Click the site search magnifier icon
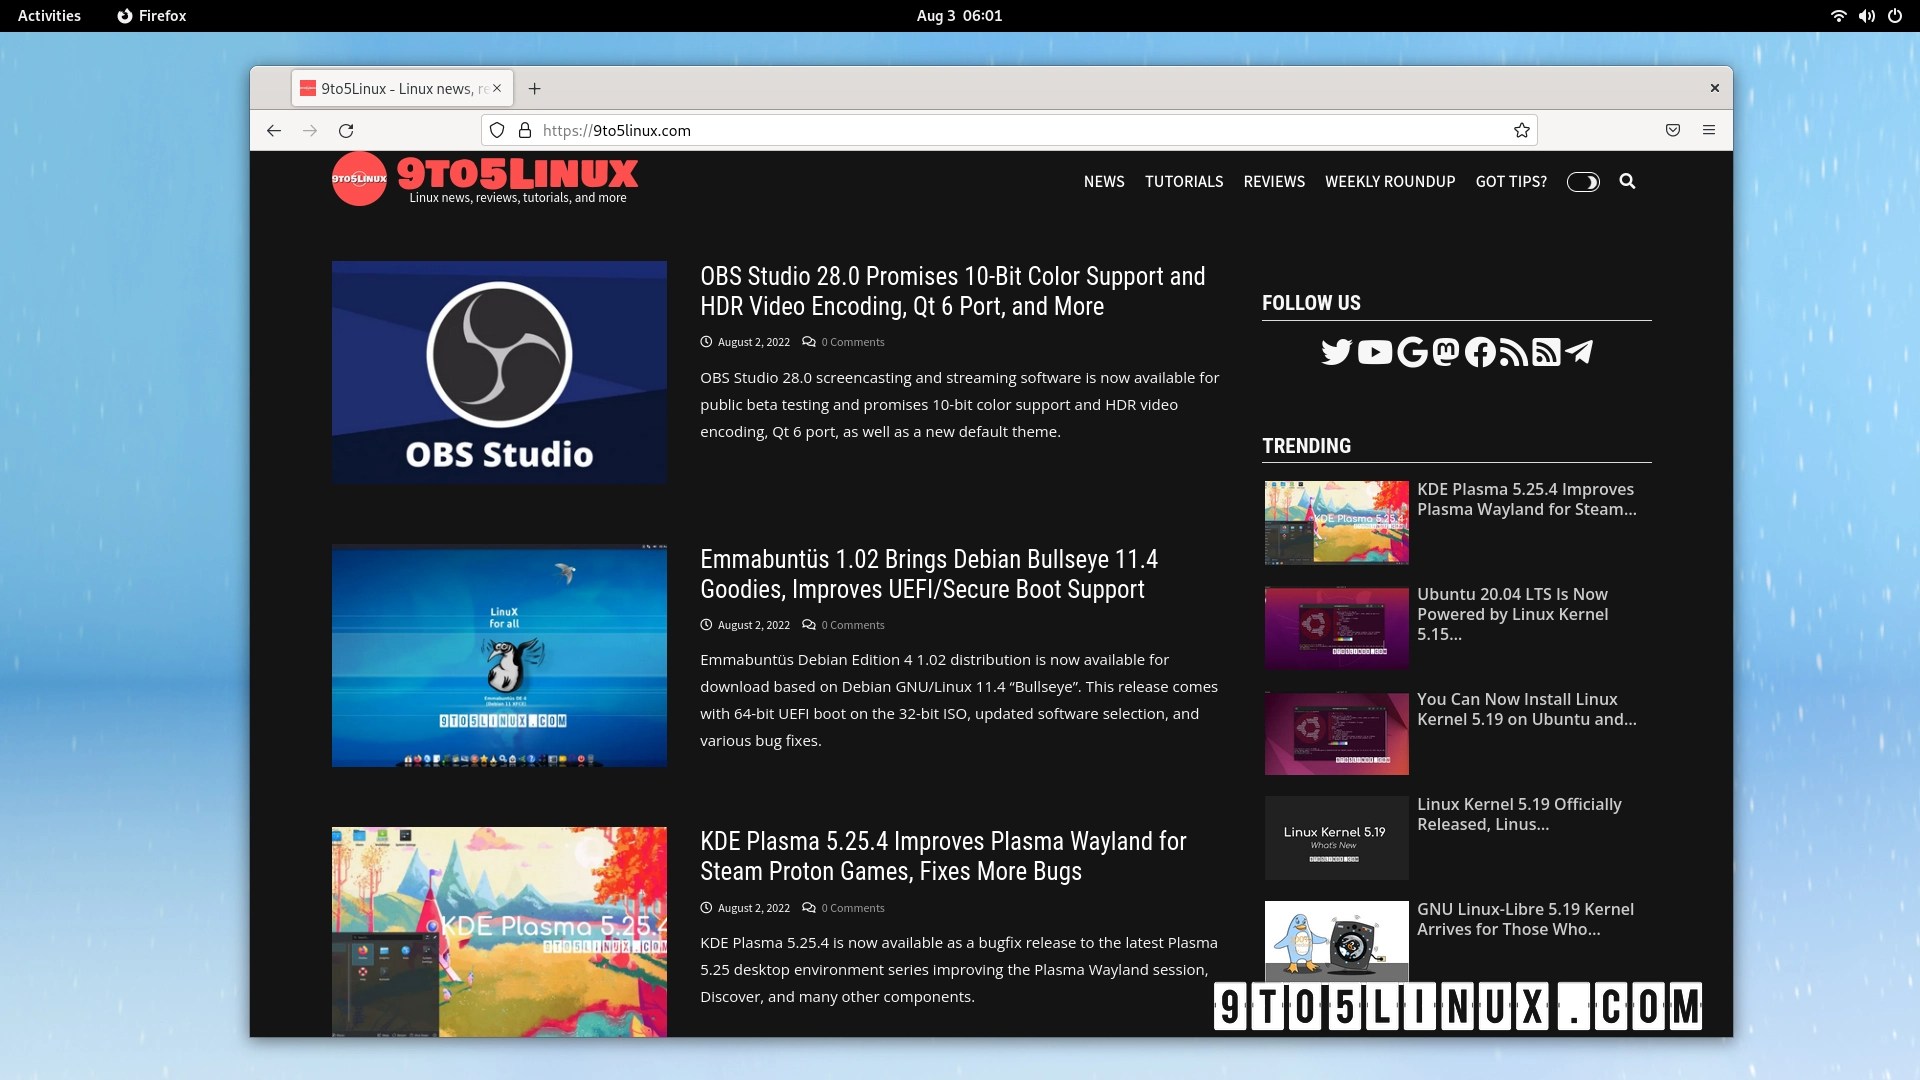1920x1080 pixels. point(1627,181)
